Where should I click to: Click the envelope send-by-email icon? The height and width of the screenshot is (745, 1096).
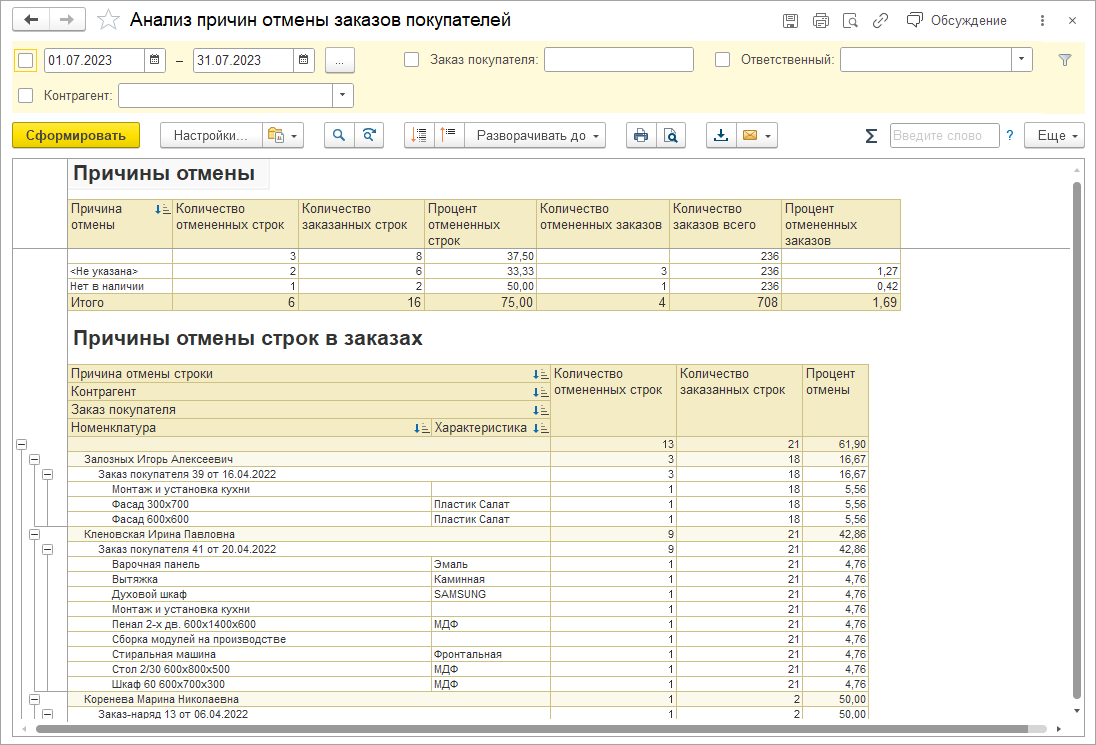[749, 136]
